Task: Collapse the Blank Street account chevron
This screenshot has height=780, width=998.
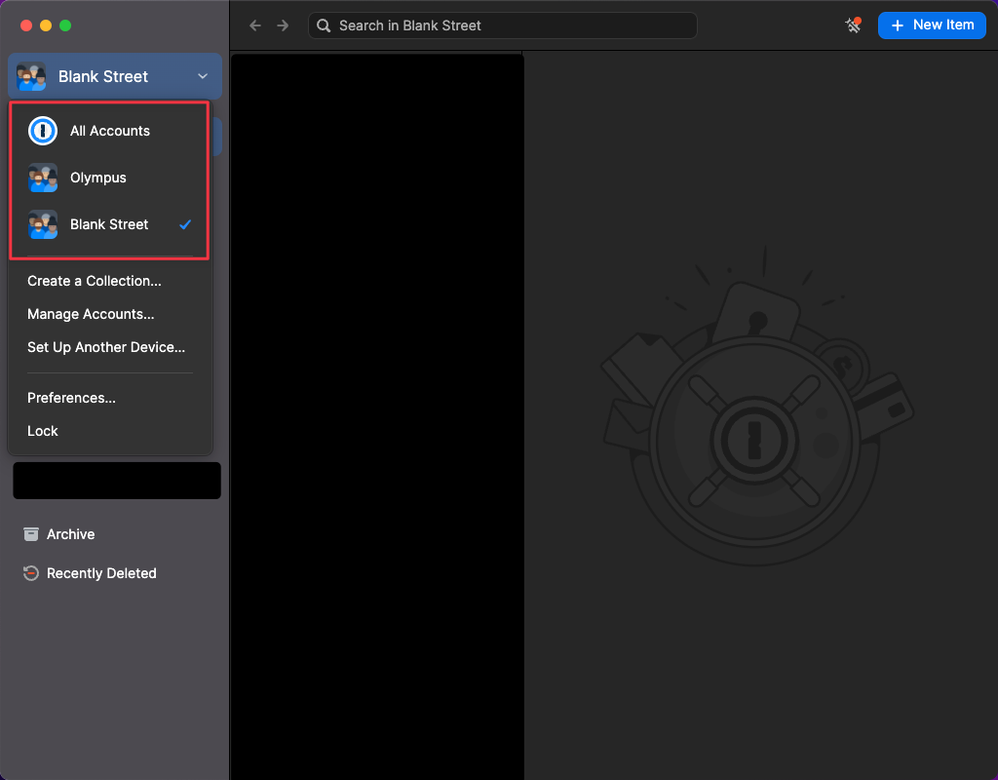Action: (x=202, y=76)
